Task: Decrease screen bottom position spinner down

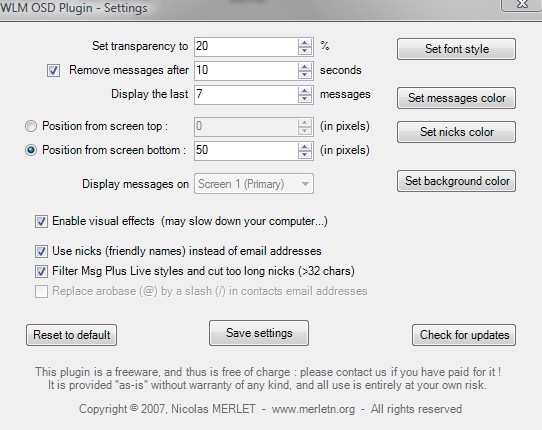Action: (305, 155)
